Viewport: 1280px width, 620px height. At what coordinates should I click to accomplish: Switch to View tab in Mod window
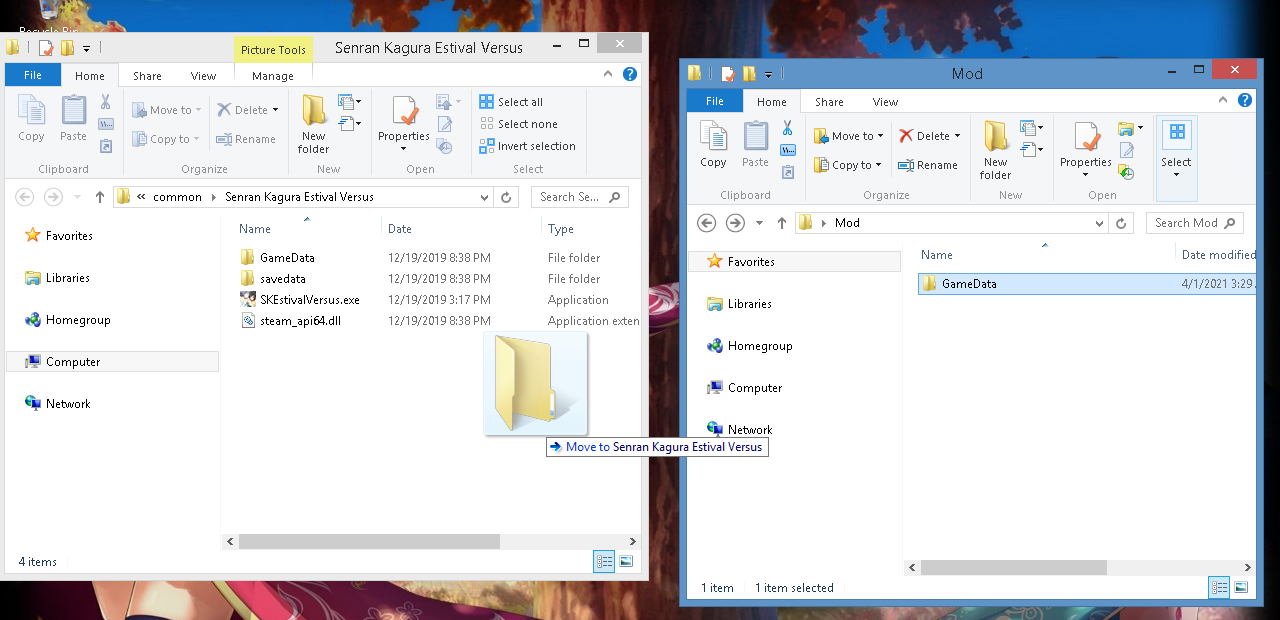[885, 101]
